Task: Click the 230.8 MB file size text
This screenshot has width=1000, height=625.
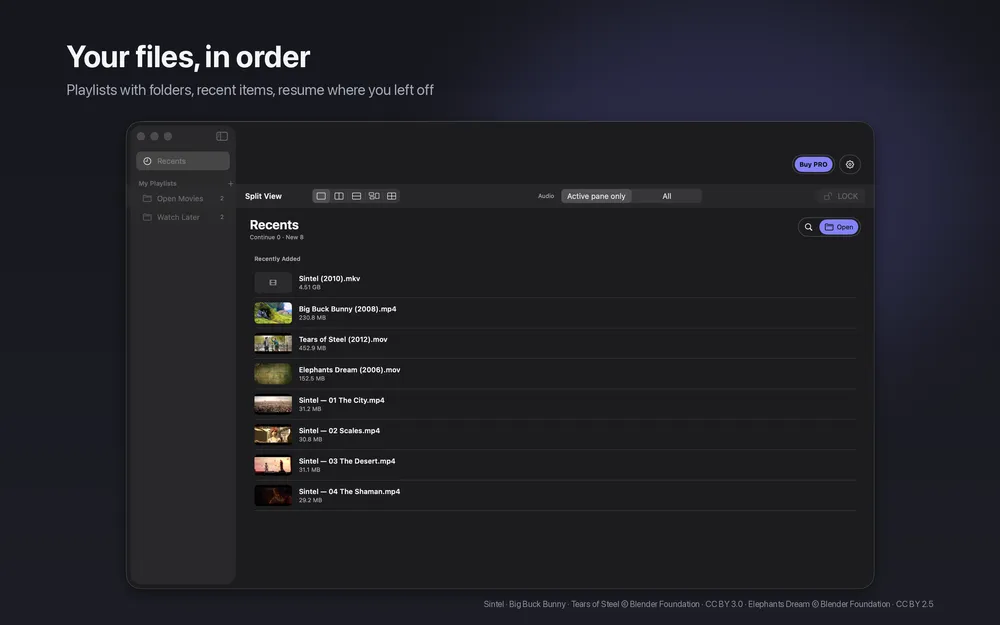Action: (x=312, y=318)
